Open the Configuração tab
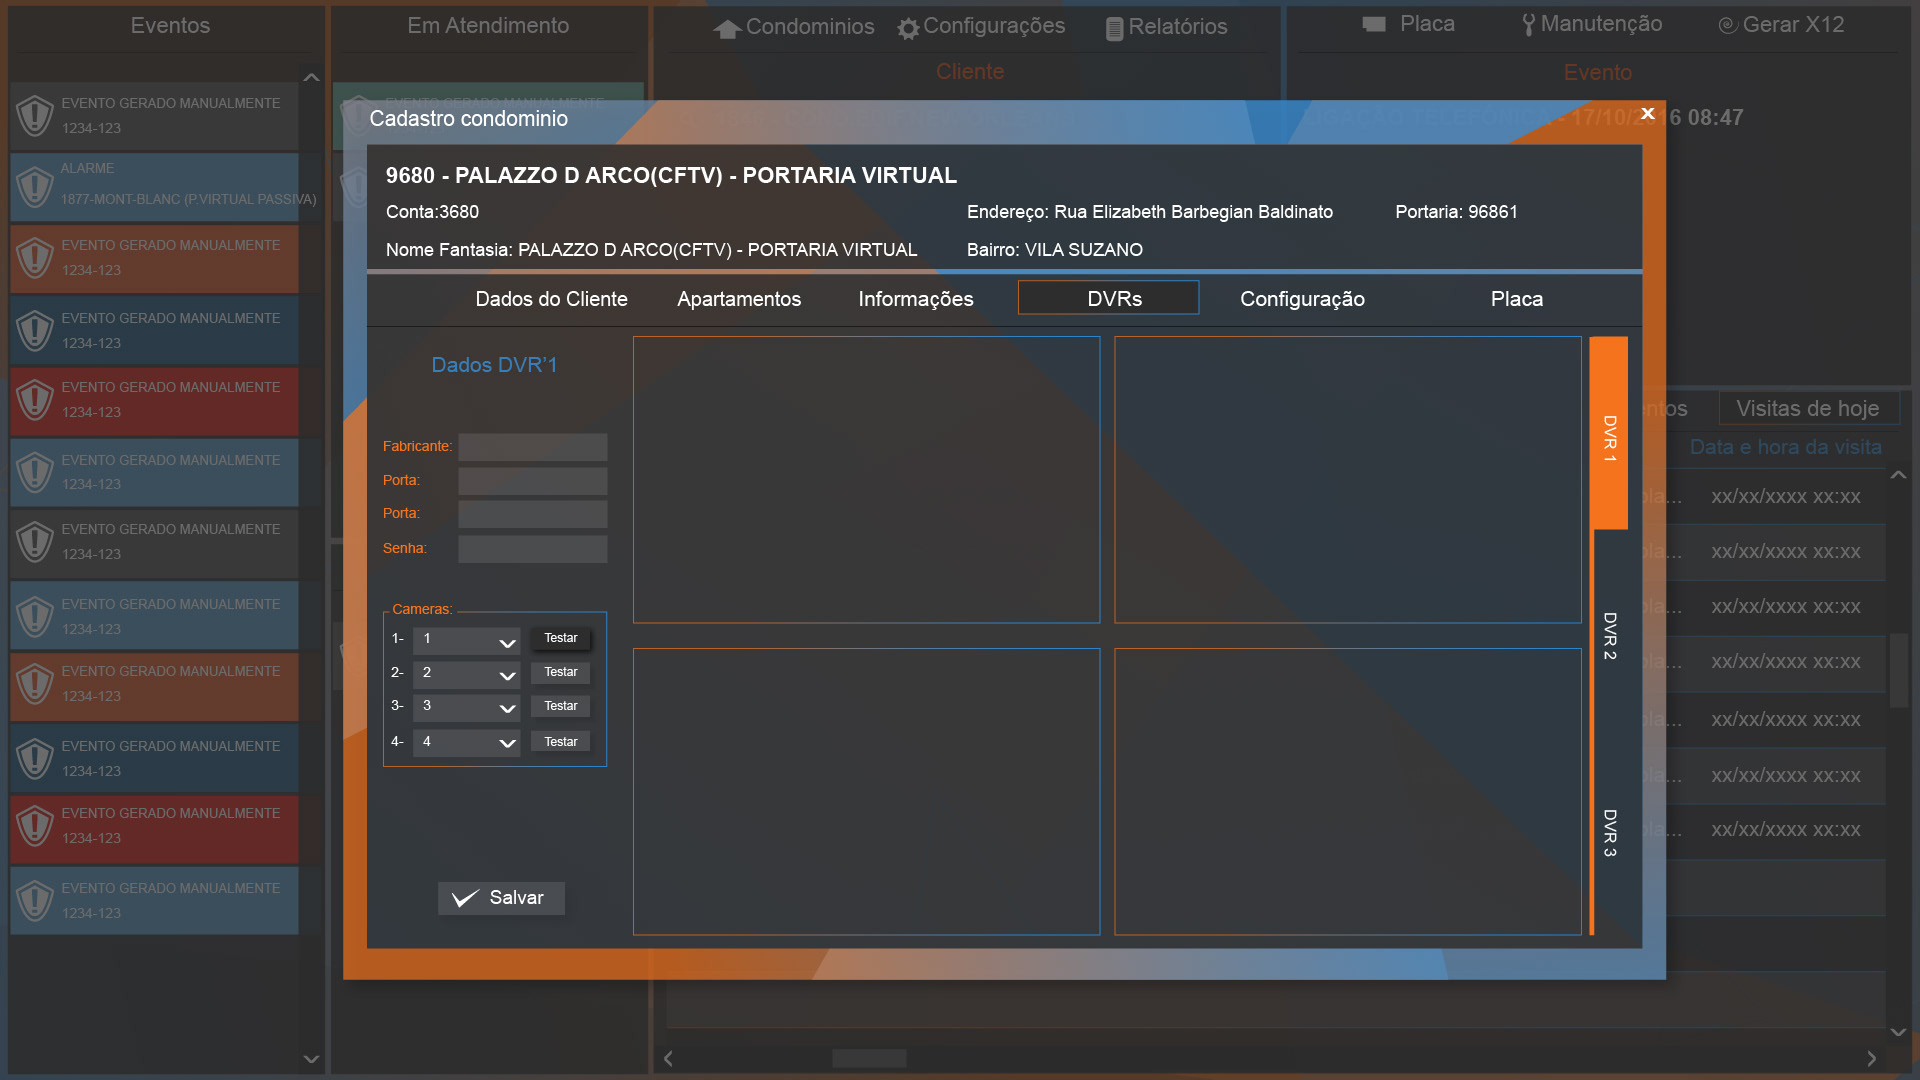Viewport: 1920px width, 1080px height. 1302,299
